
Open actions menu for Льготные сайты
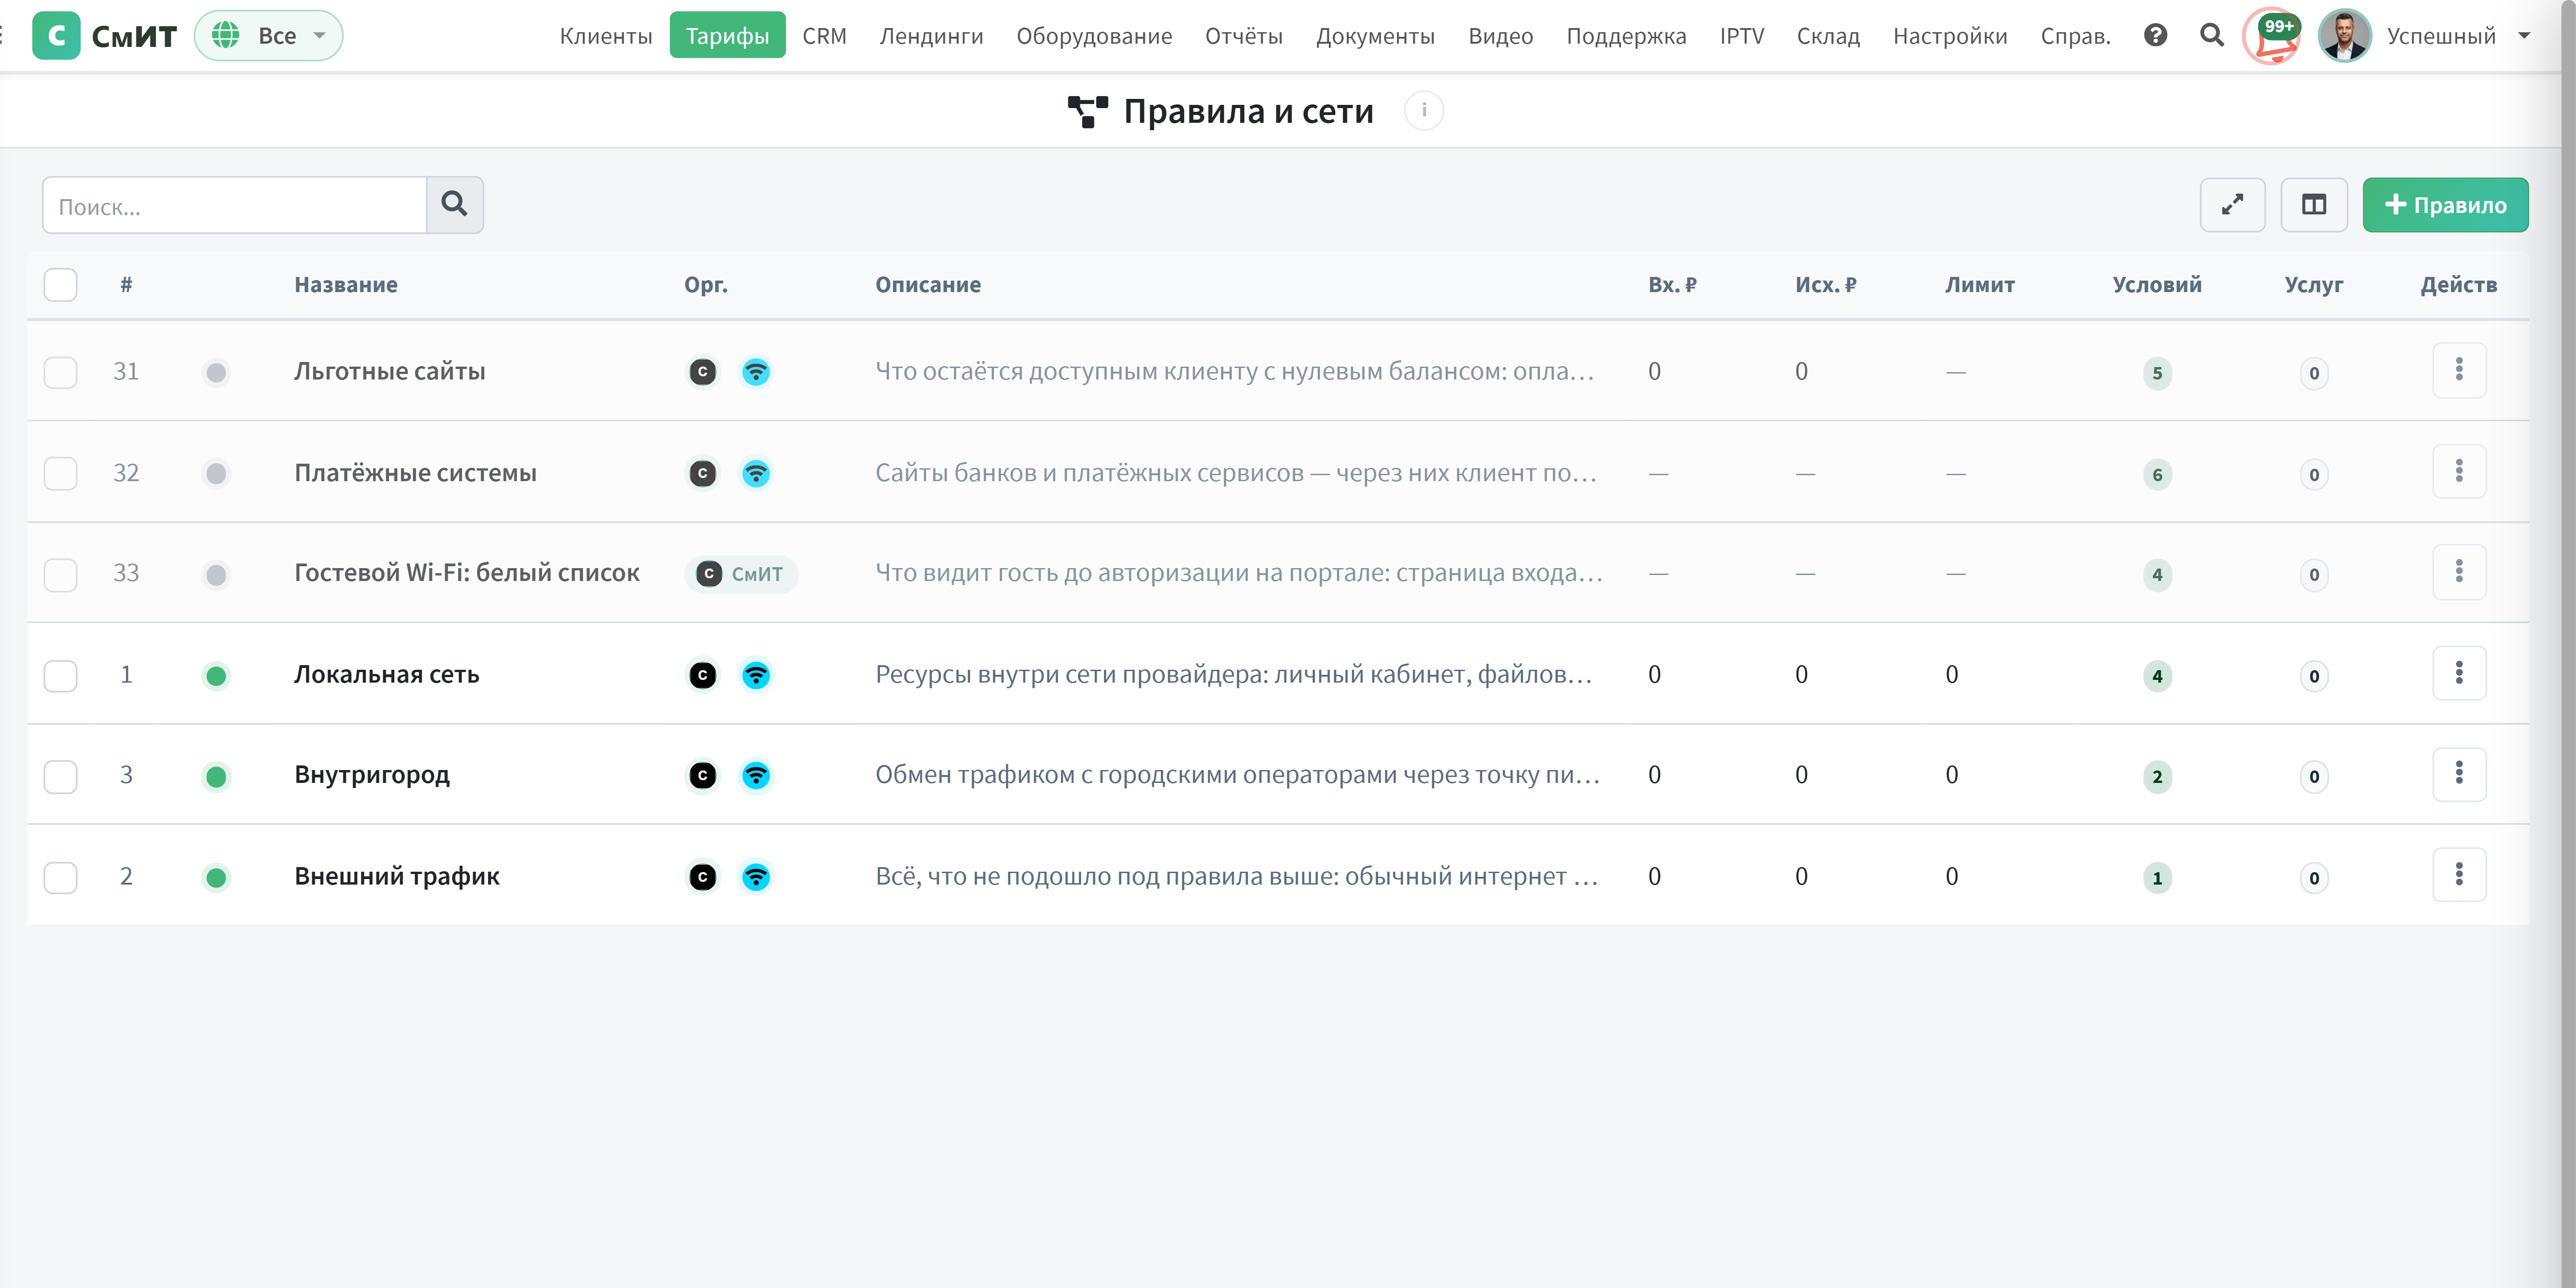(x=2459, y=370)
